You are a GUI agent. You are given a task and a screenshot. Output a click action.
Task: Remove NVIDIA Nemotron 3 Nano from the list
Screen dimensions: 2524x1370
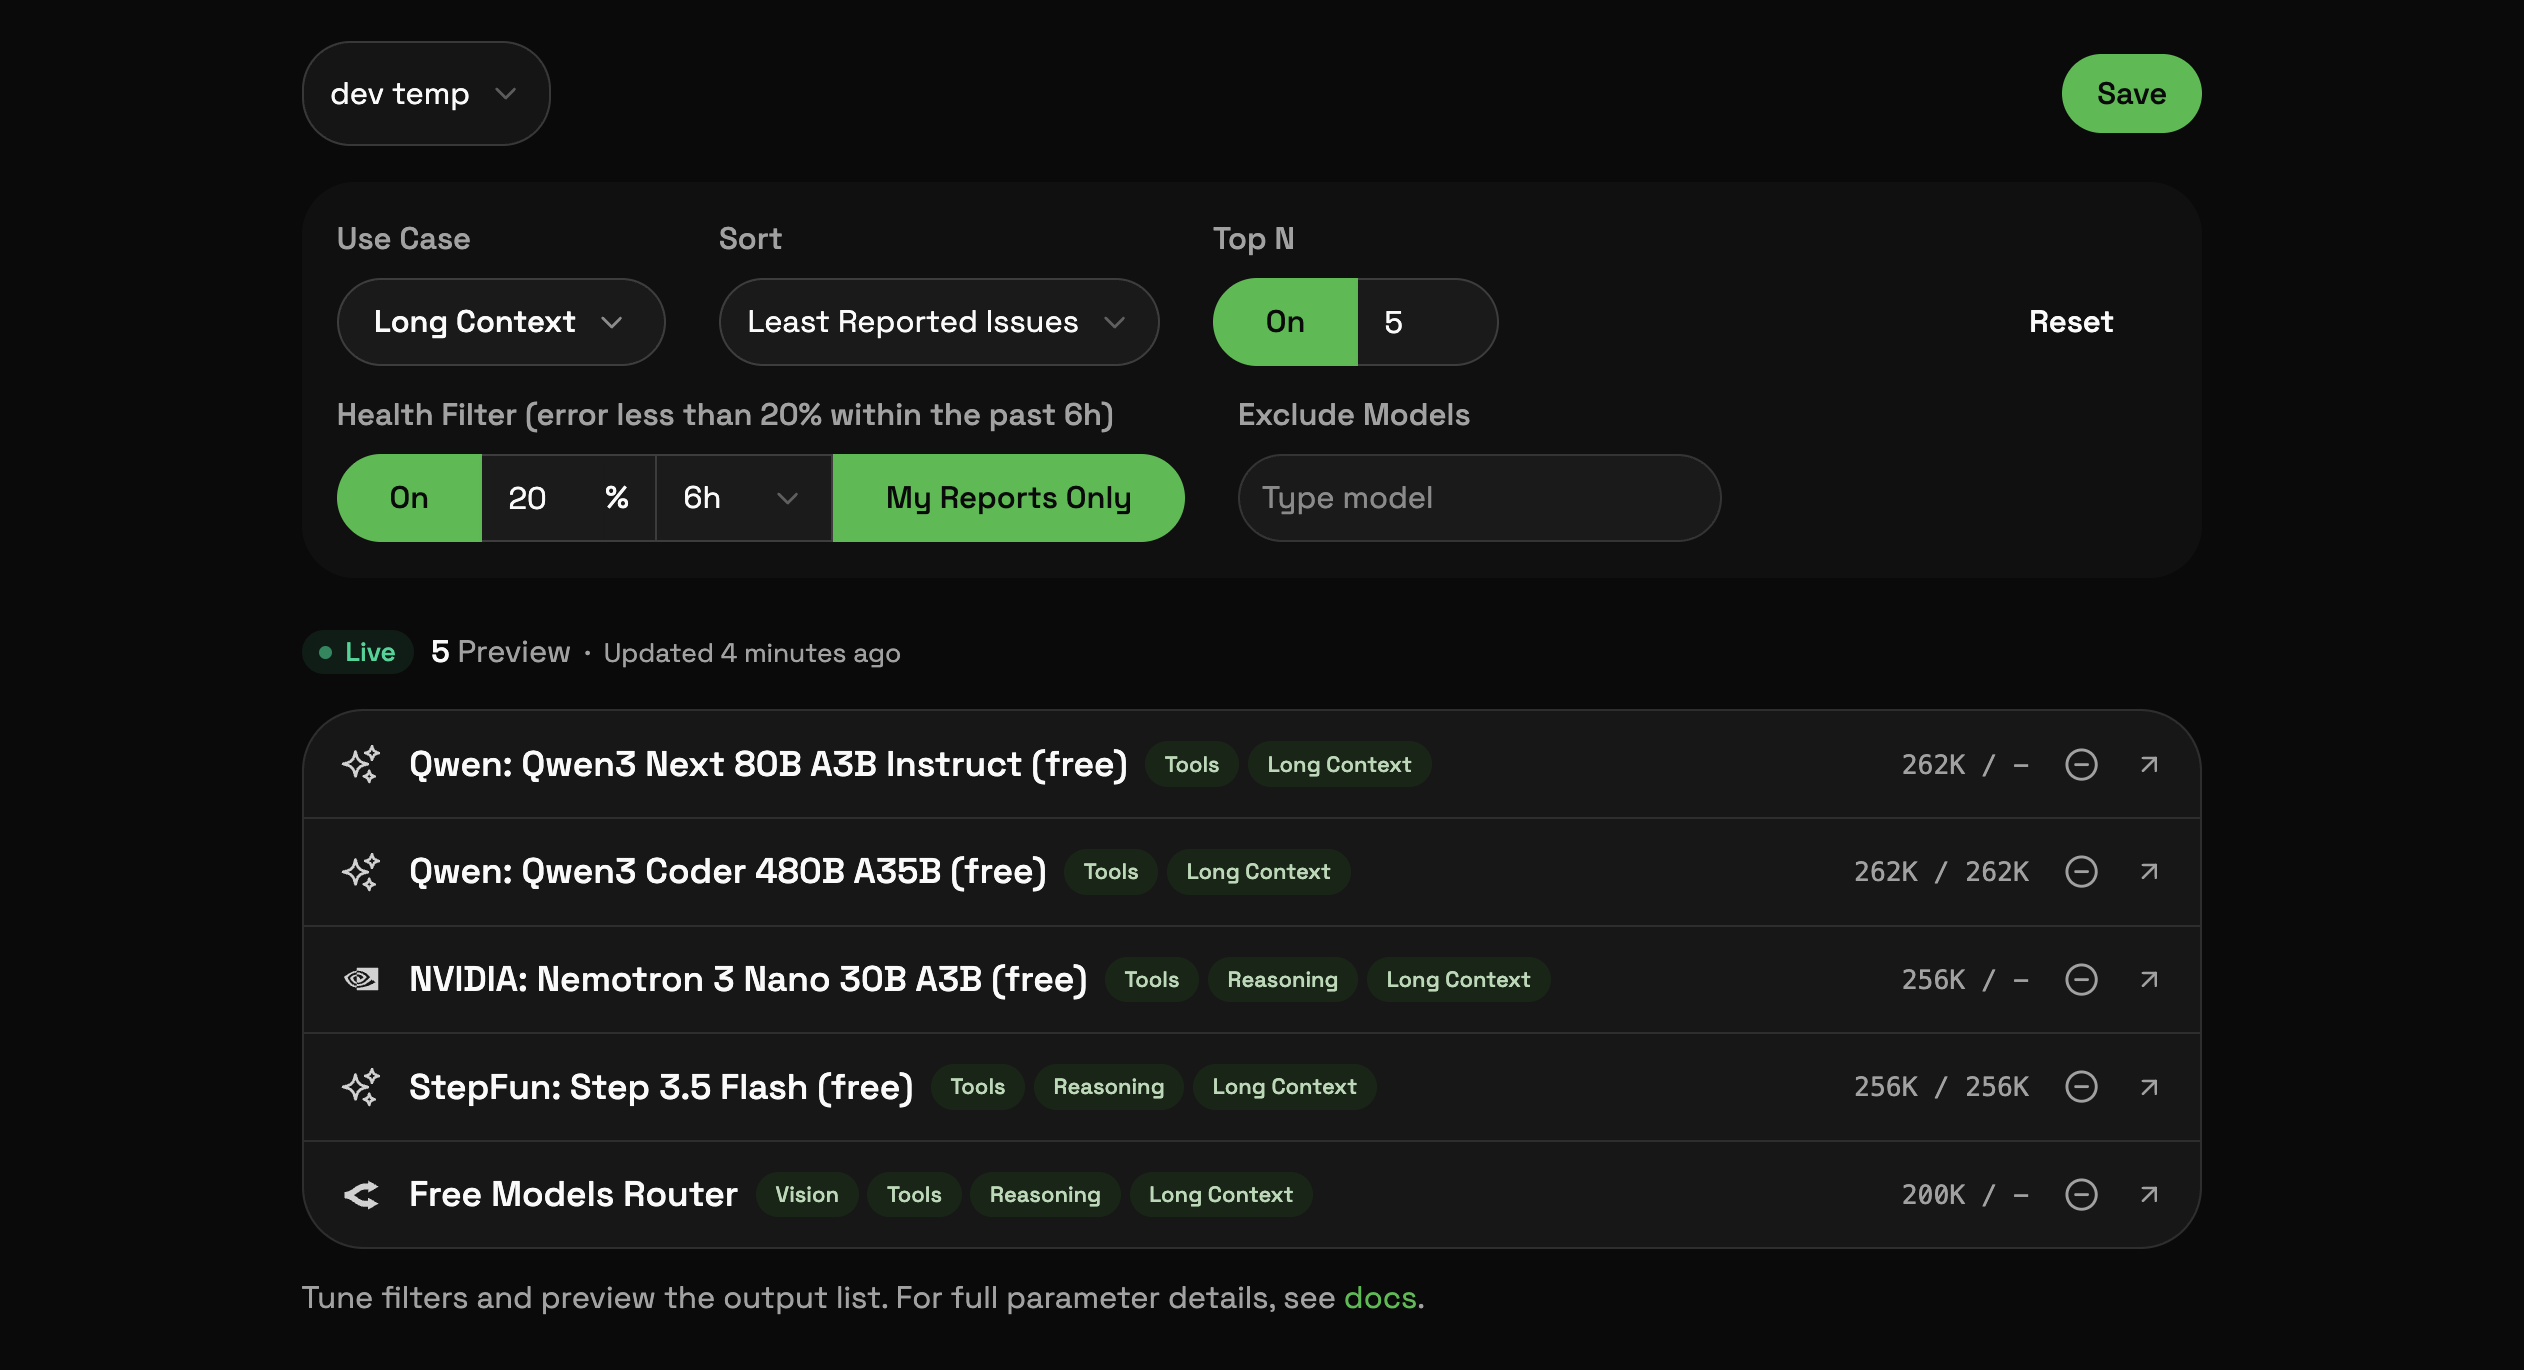(x=2081, y=980)
